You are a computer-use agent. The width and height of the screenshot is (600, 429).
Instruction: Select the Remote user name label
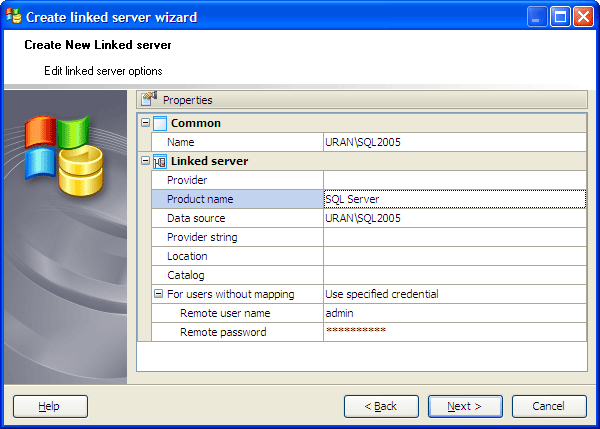tap(225, 313)
